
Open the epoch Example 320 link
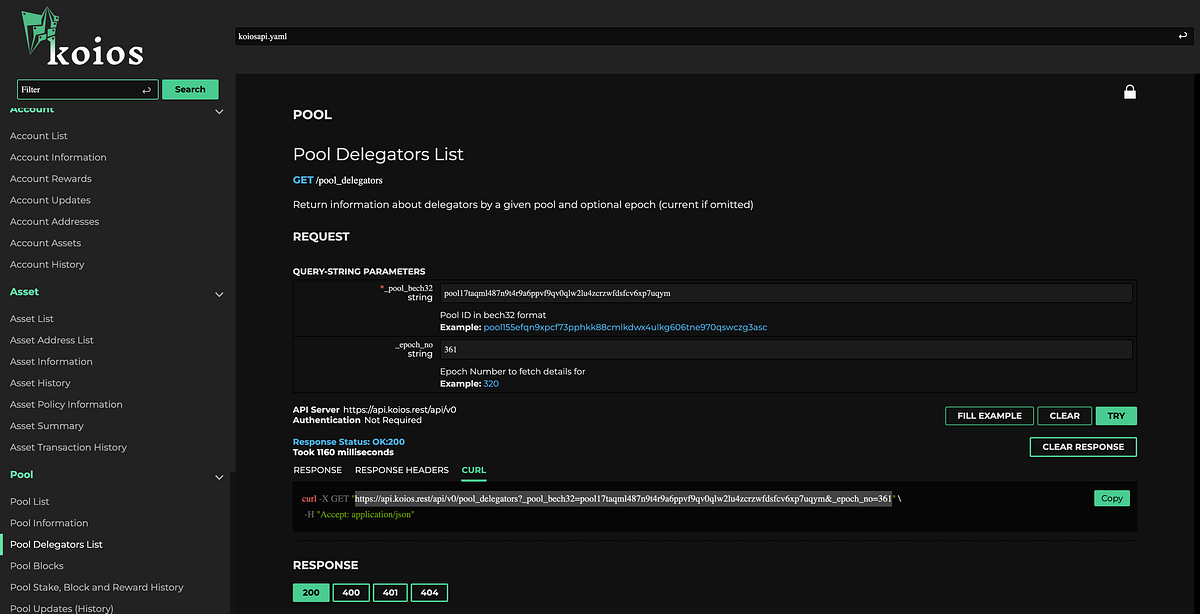point(490,383)
